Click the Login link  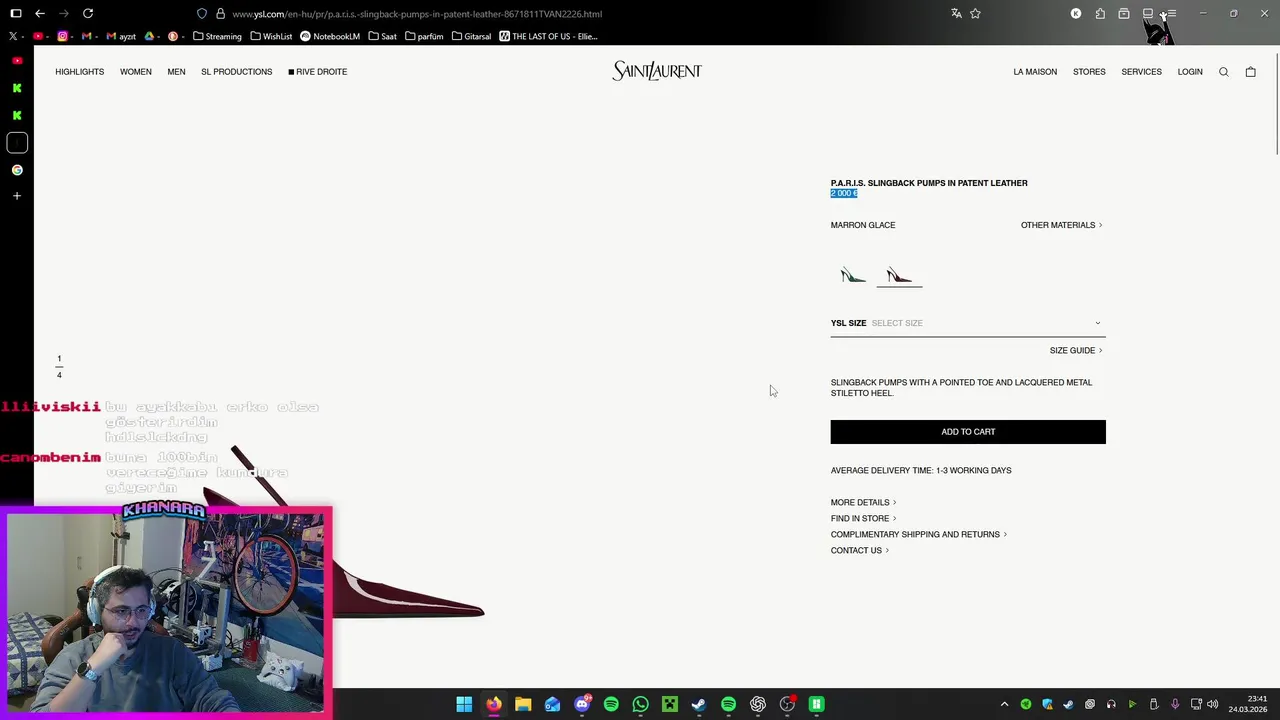click(x=1190, y=72)
